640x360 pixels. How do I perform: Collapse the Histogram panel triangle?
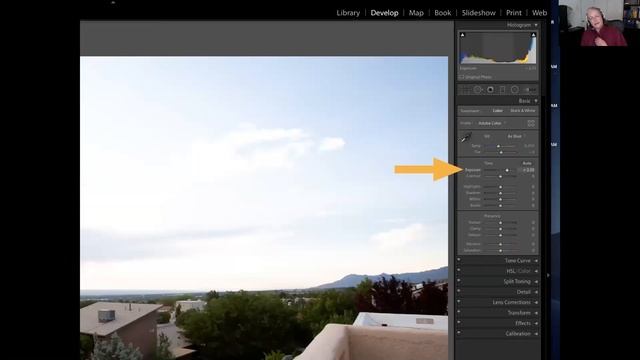click(x=536, y=25)
